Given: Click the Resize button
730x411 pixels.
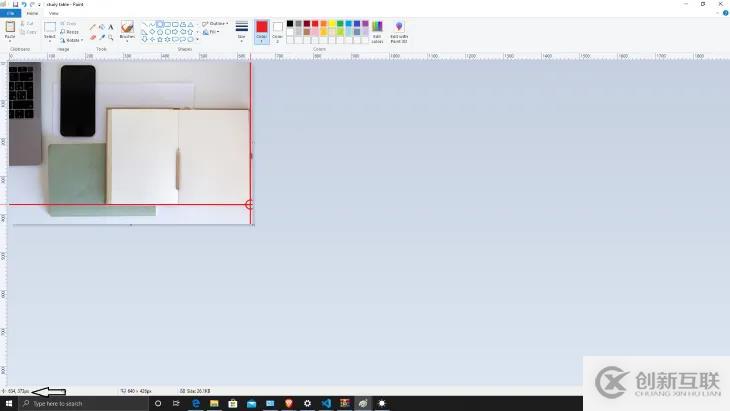Looking at the screenshot, I should pyautogui.click(x=69, y=32).
